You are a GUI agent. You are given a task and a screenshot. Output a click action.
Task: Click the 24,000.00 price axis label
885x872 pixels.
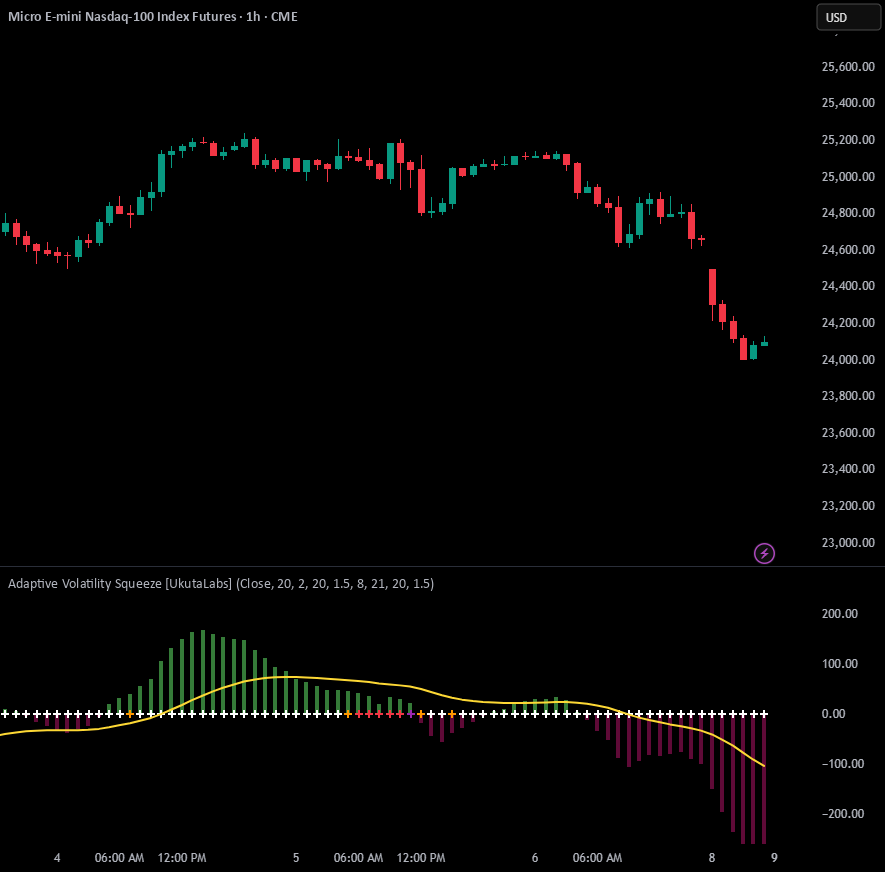click(x=848, y=360)
